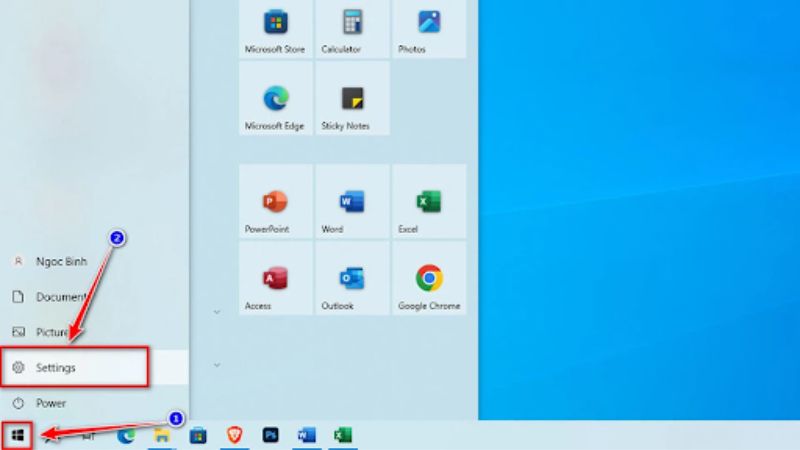Viewport: 800px width, 450px height.
Task: Open Photoshop from the taskbar
Action: point(270,435)
